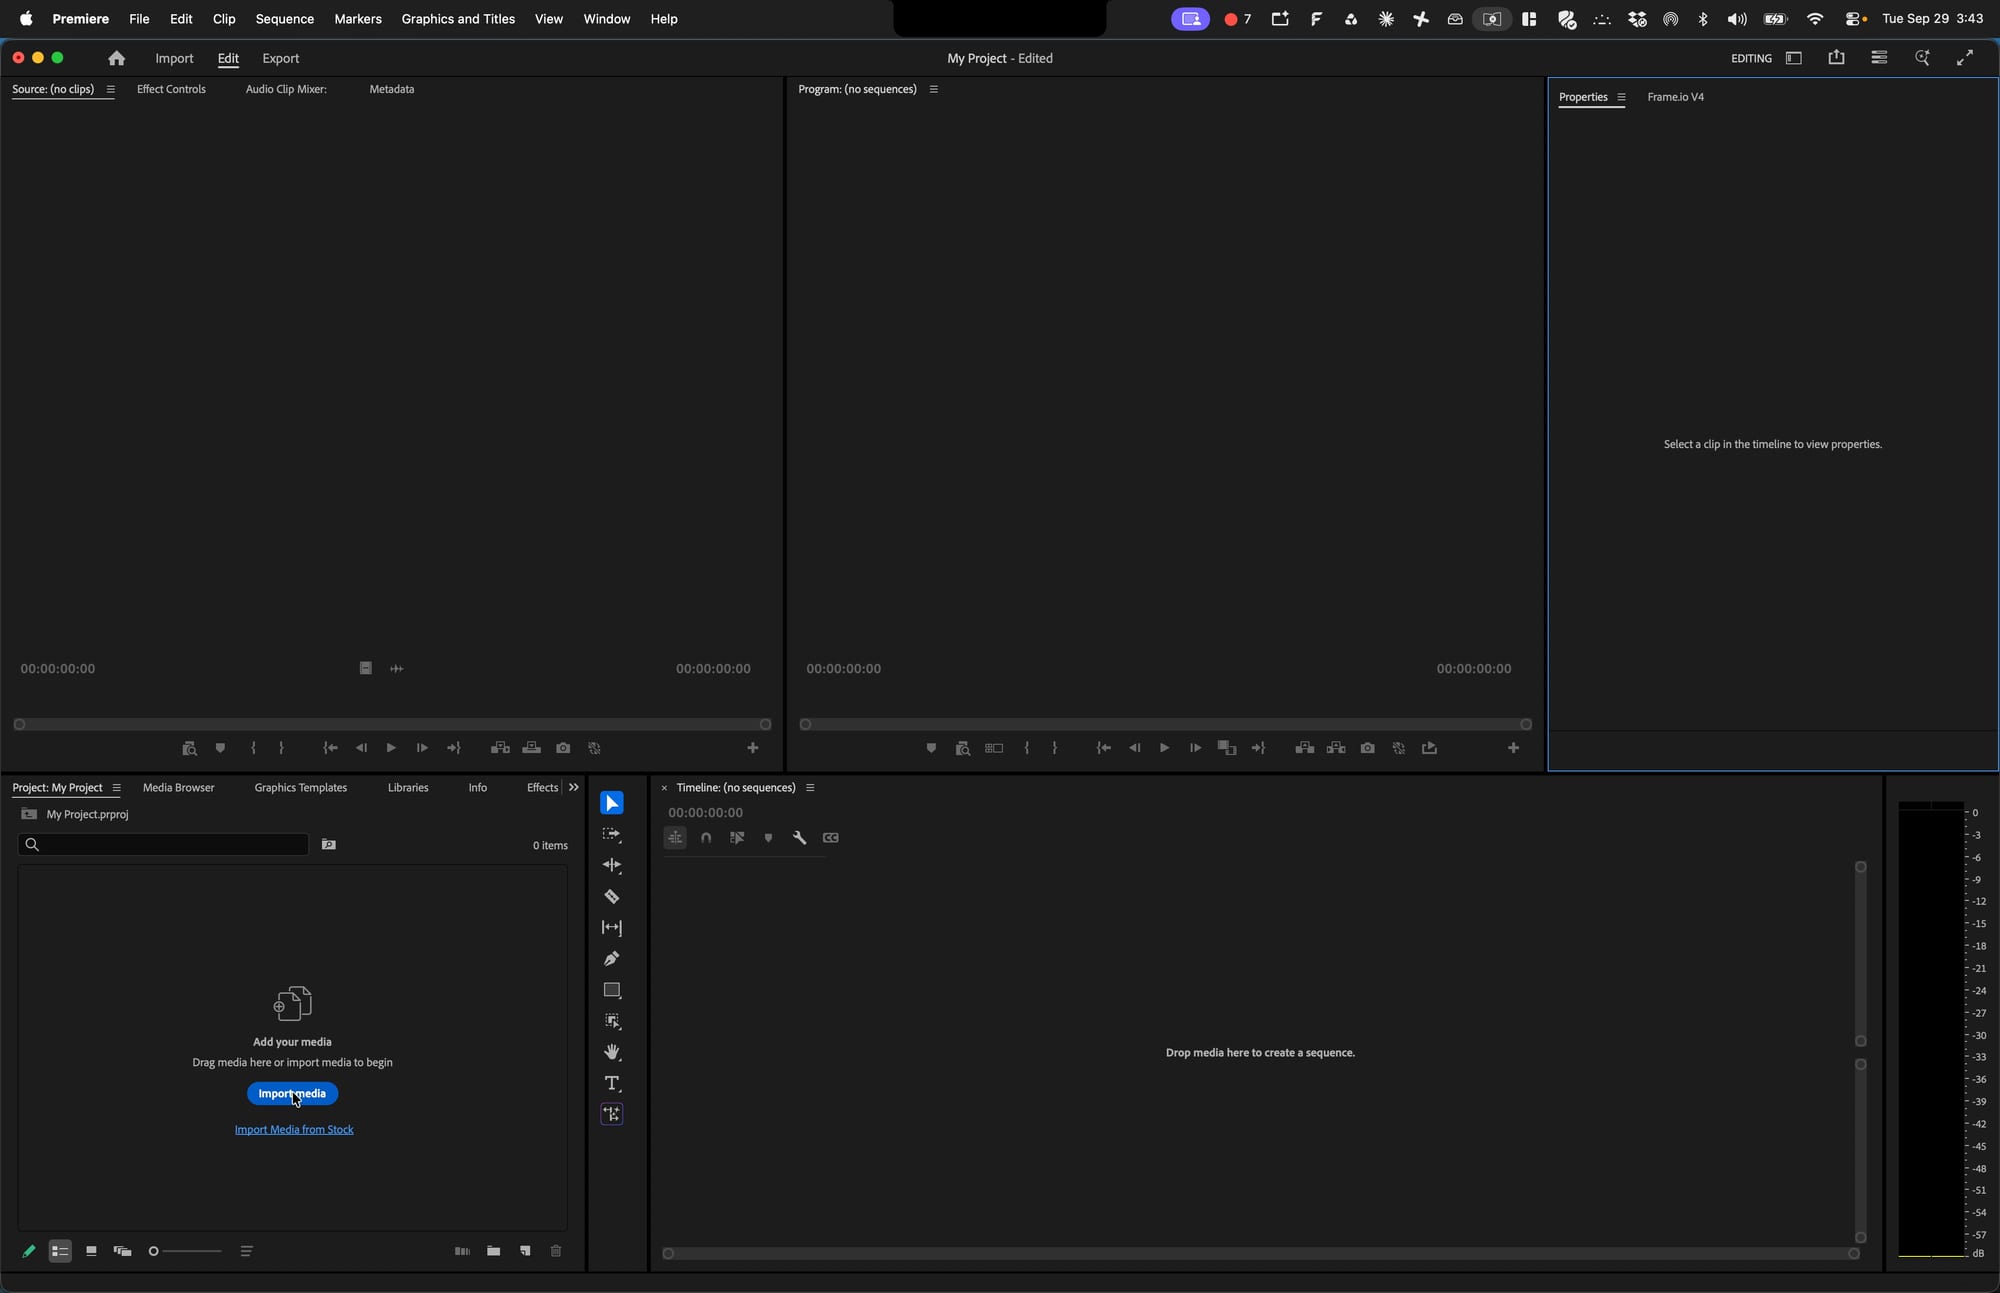Select the Track Select Forward tool
The height and width of the screenshot is (1293, 2000).
point(612,834)
